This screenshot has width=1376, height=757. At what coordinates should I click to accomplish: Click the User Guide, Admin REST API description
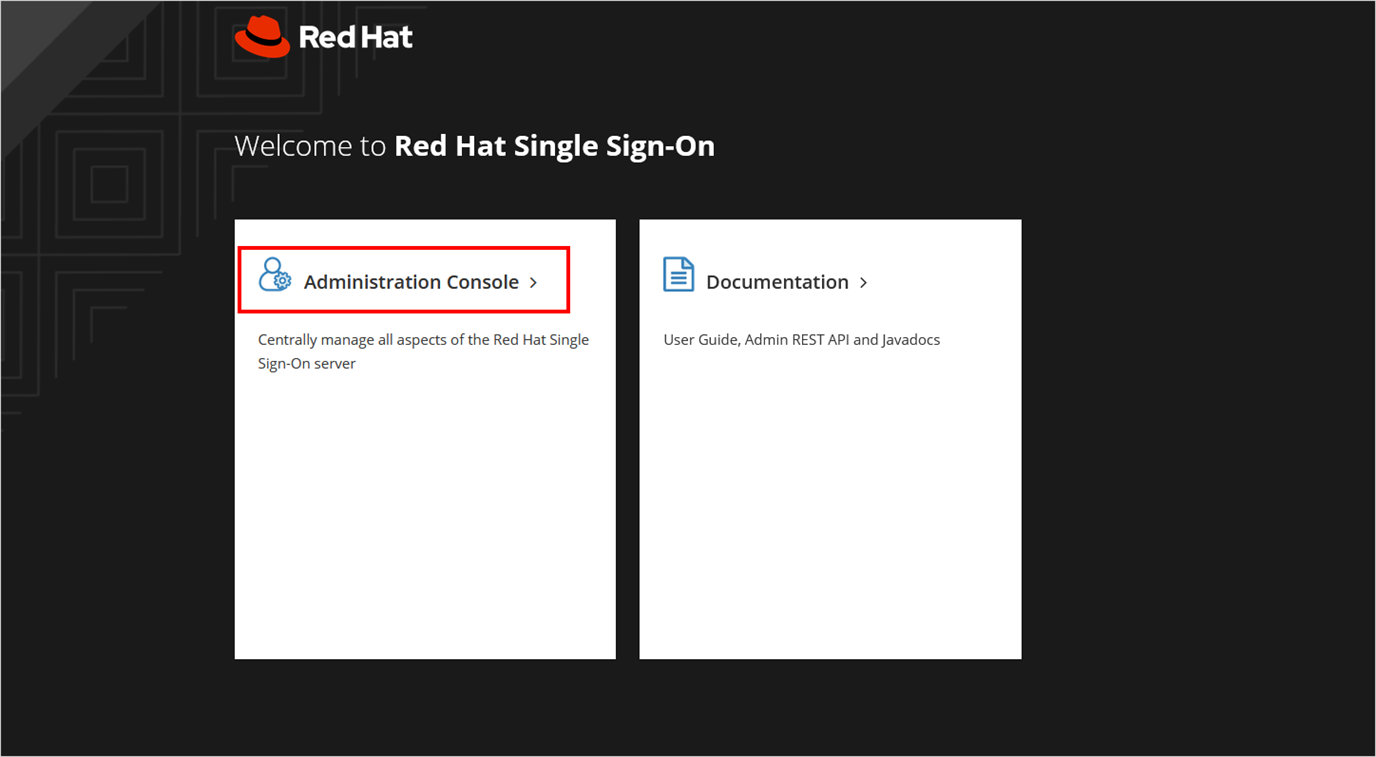point(801,339)
